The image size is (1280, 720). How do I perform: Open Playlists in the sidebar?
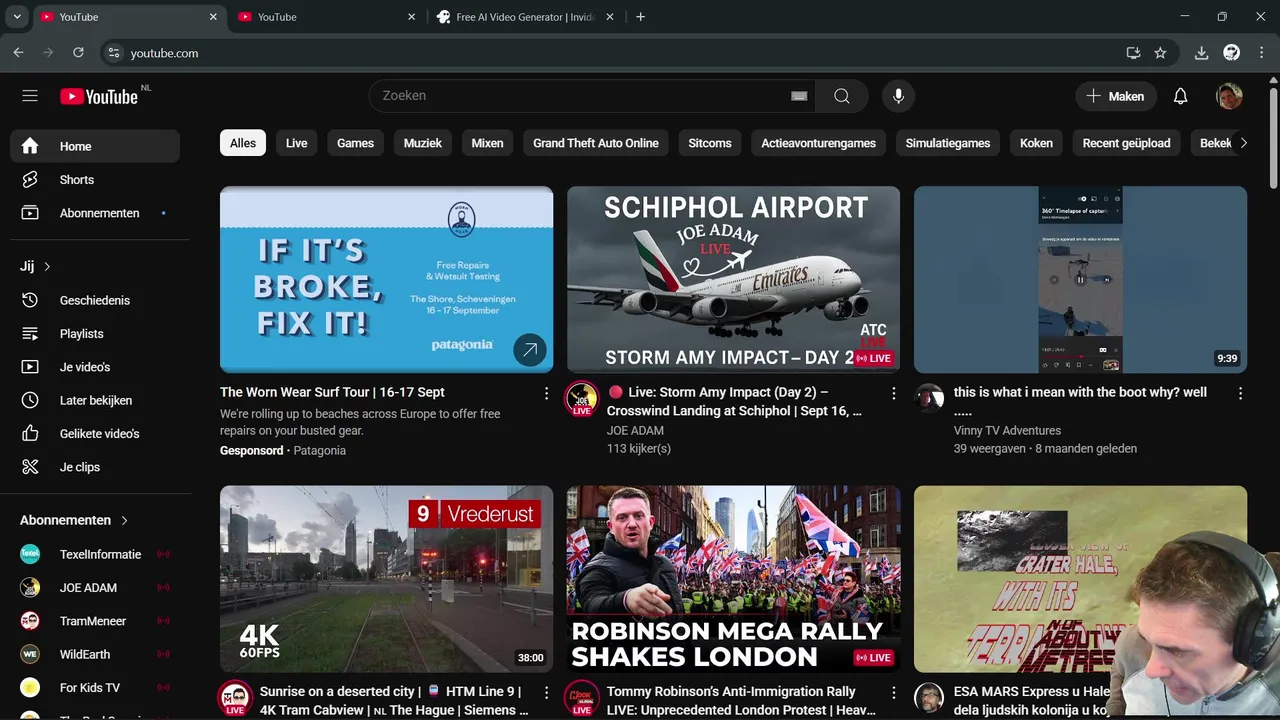[x=95, y=334]
